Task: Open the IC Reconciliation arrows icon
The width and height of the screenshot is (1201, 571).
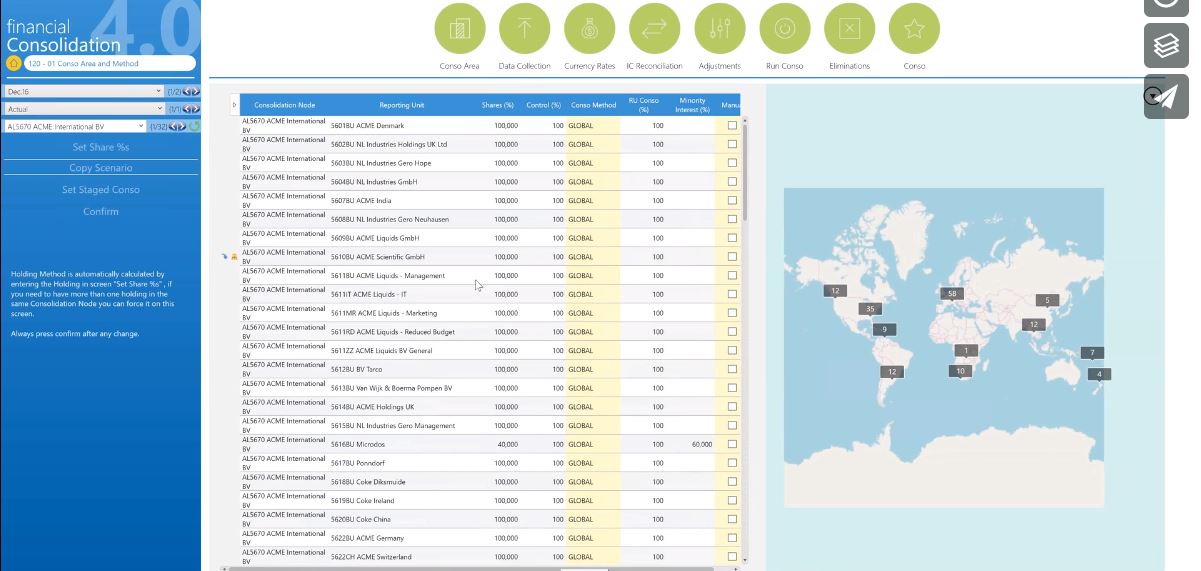Action: click(x=654, y=29)
